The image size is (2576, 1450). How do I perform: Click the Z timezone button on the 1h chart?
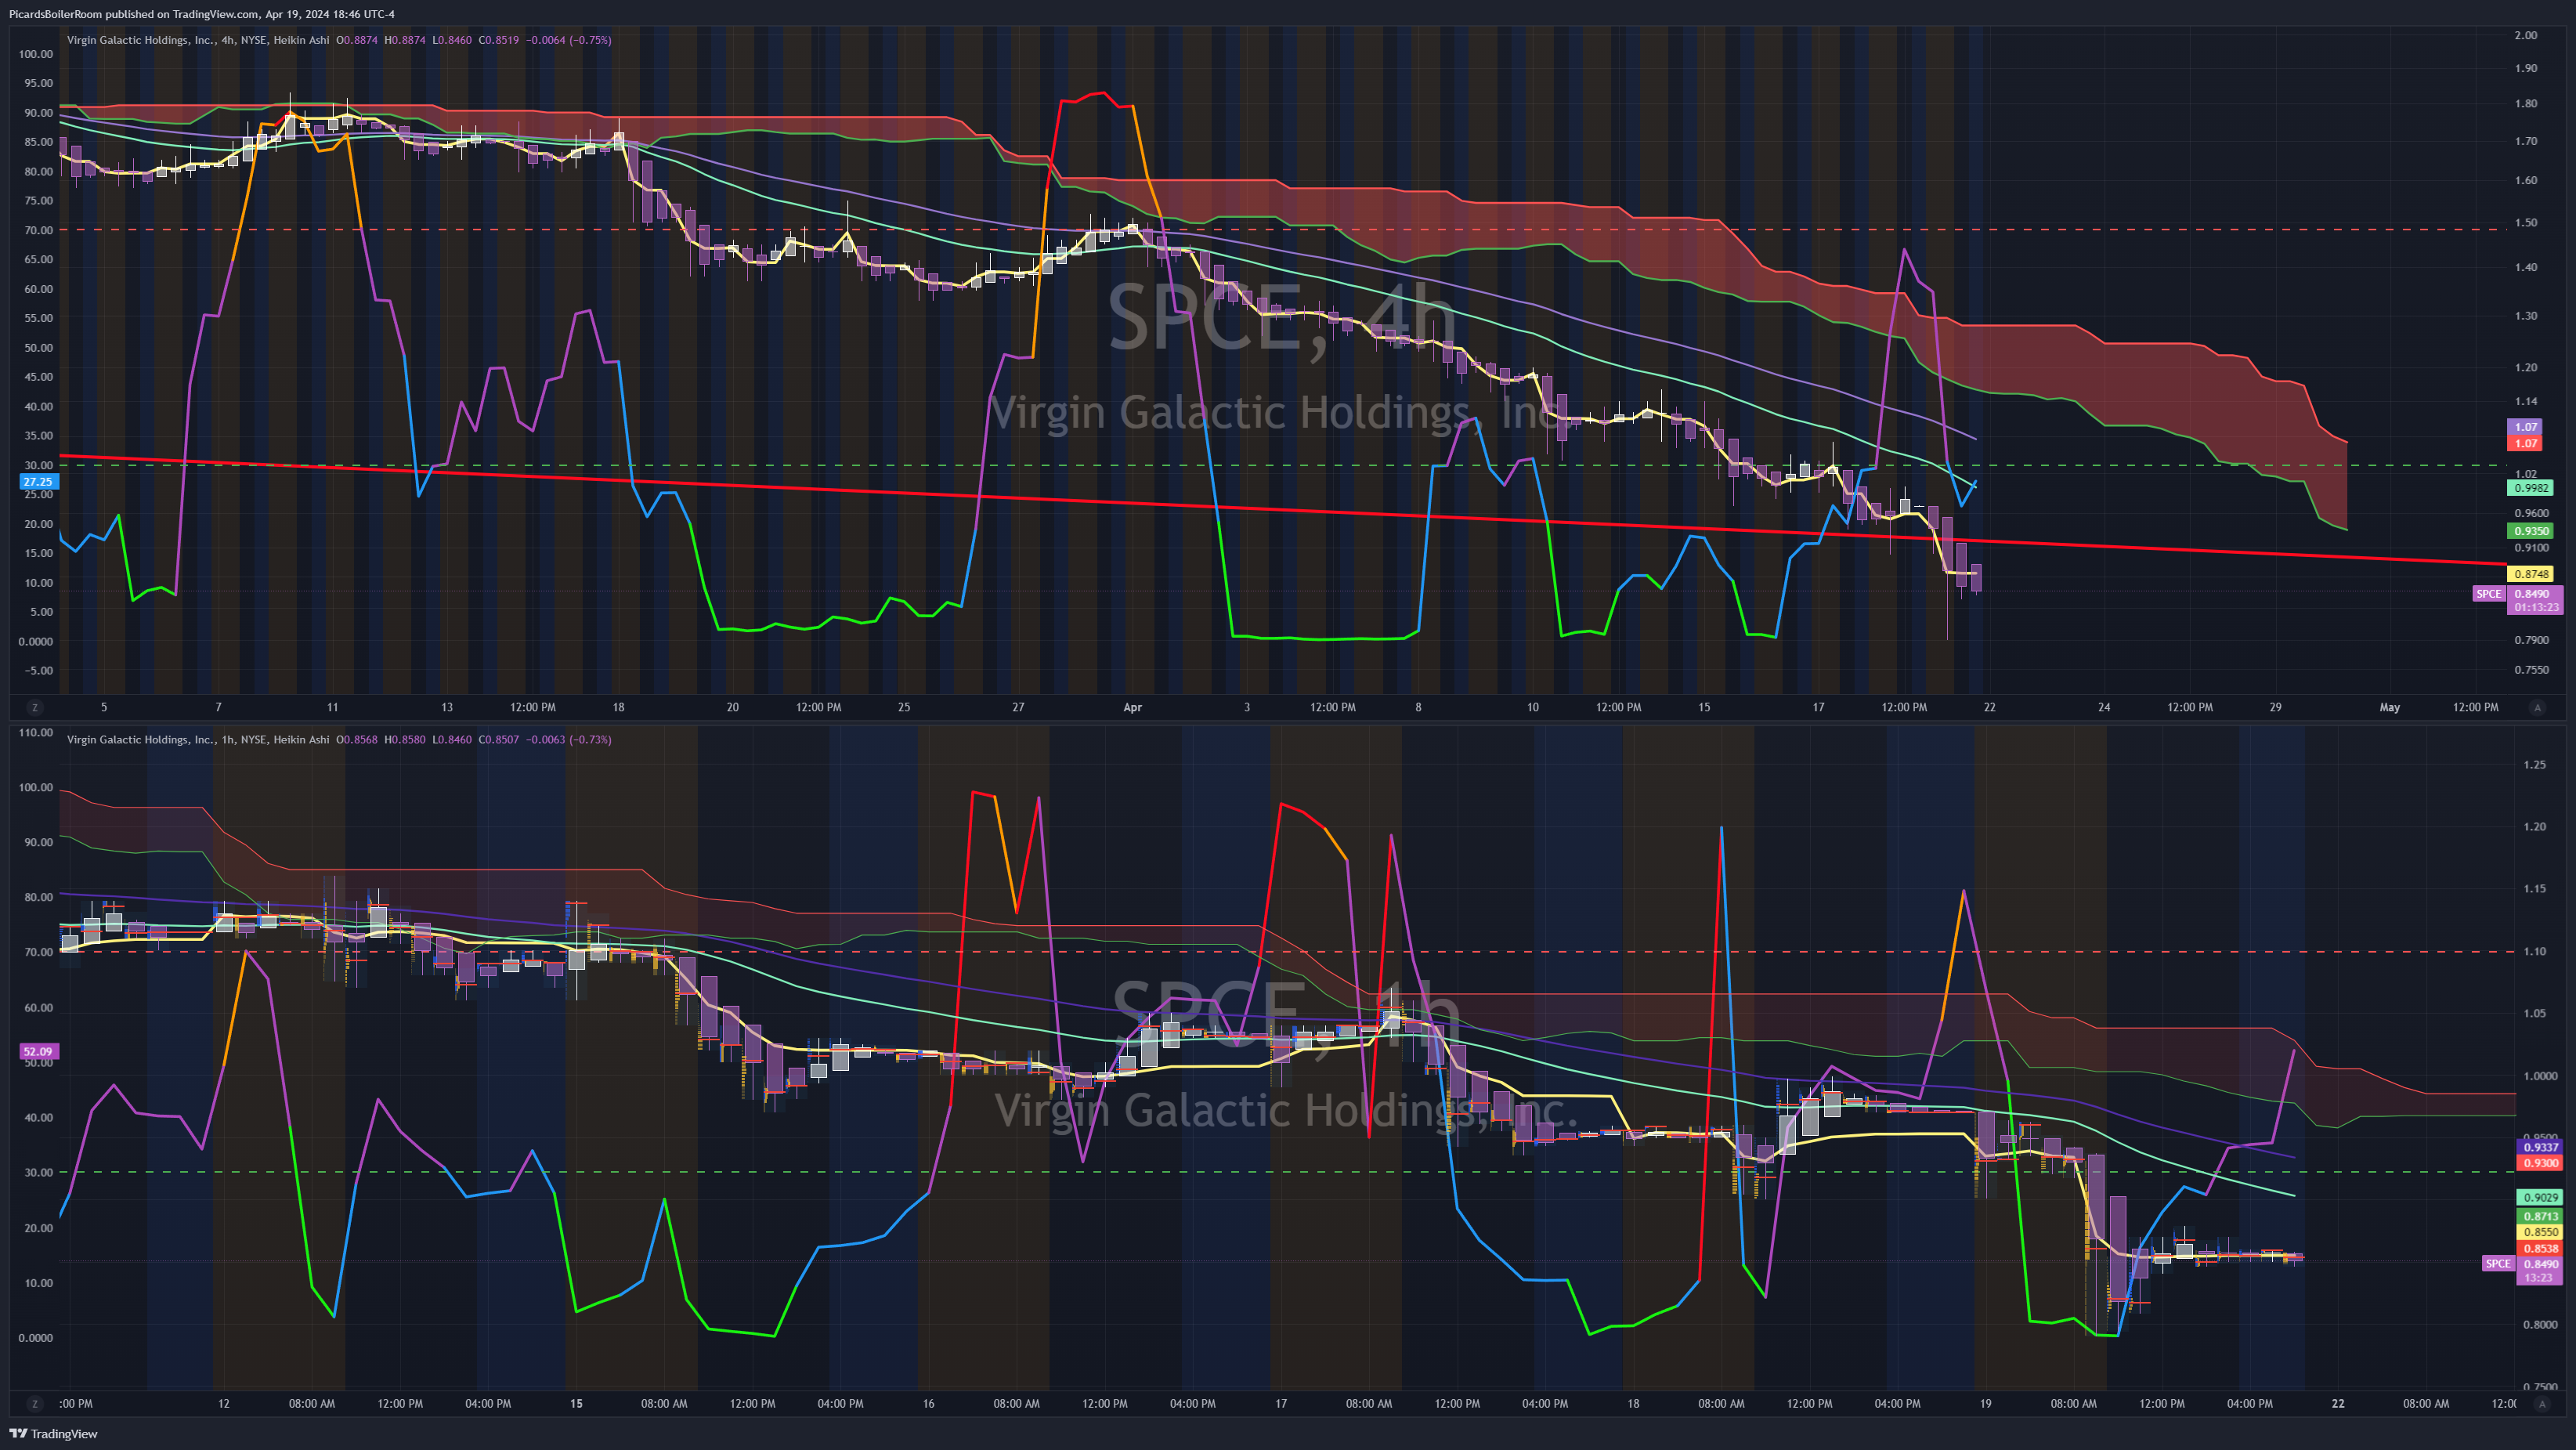[35, 1404]
